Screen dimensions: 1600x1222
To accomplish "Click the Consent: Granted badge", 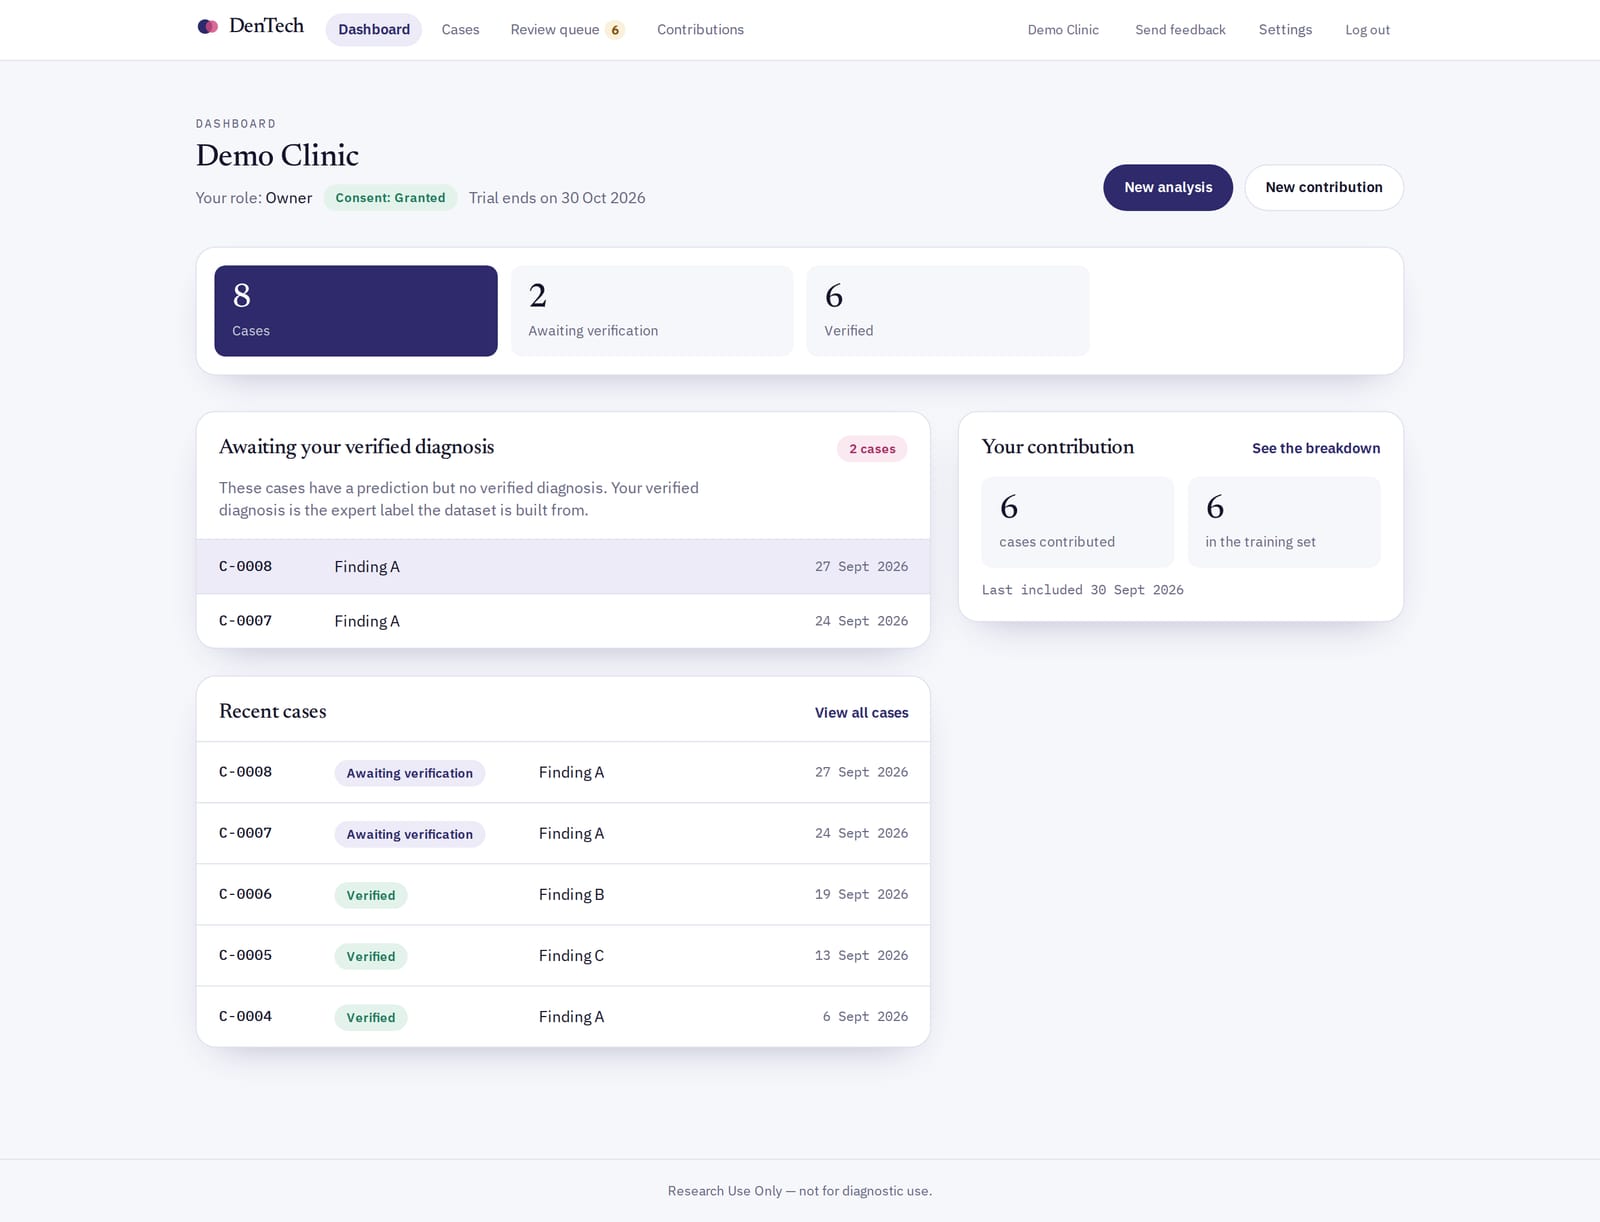I will (390, 198).
